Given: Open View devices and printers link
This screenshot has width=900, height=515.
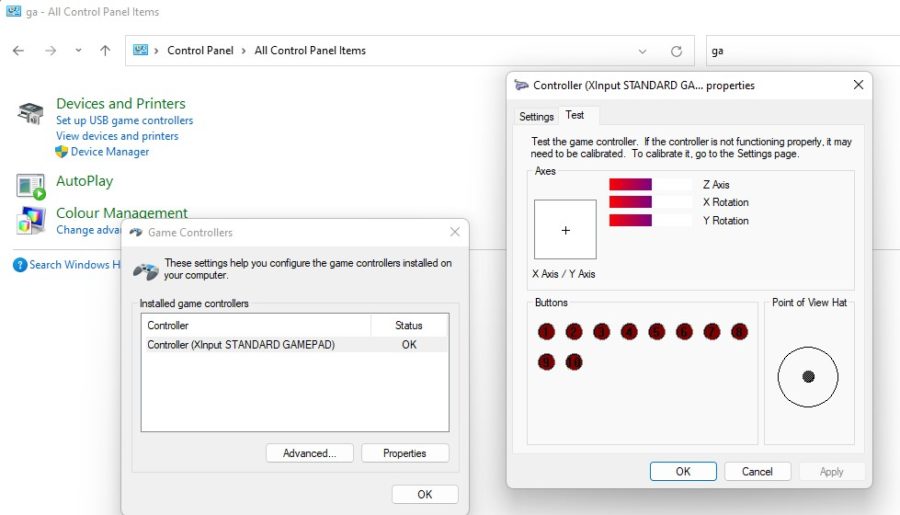Looking at the screenshot, I should click(x=117, y=136).
